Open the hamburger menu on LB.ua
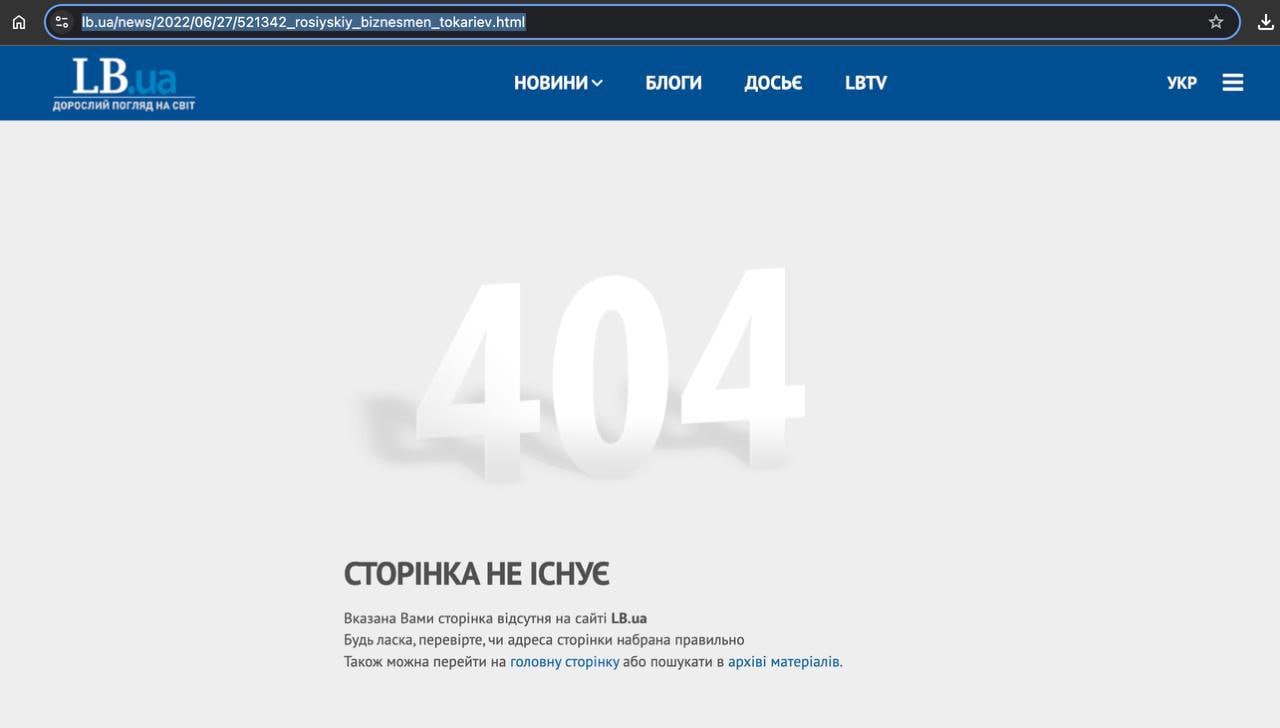This screenshot has height=728, width=1280. tap(1233, 83)
